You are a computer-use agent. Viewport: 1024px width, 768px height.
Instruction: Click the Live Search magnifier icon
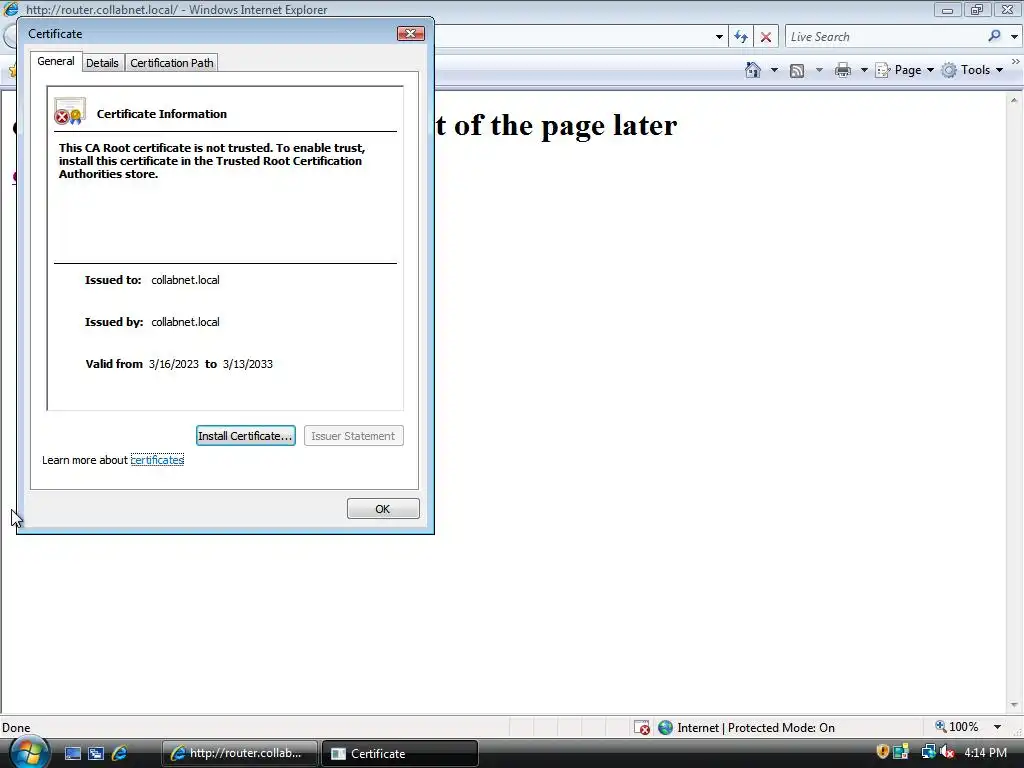(994, 36)
